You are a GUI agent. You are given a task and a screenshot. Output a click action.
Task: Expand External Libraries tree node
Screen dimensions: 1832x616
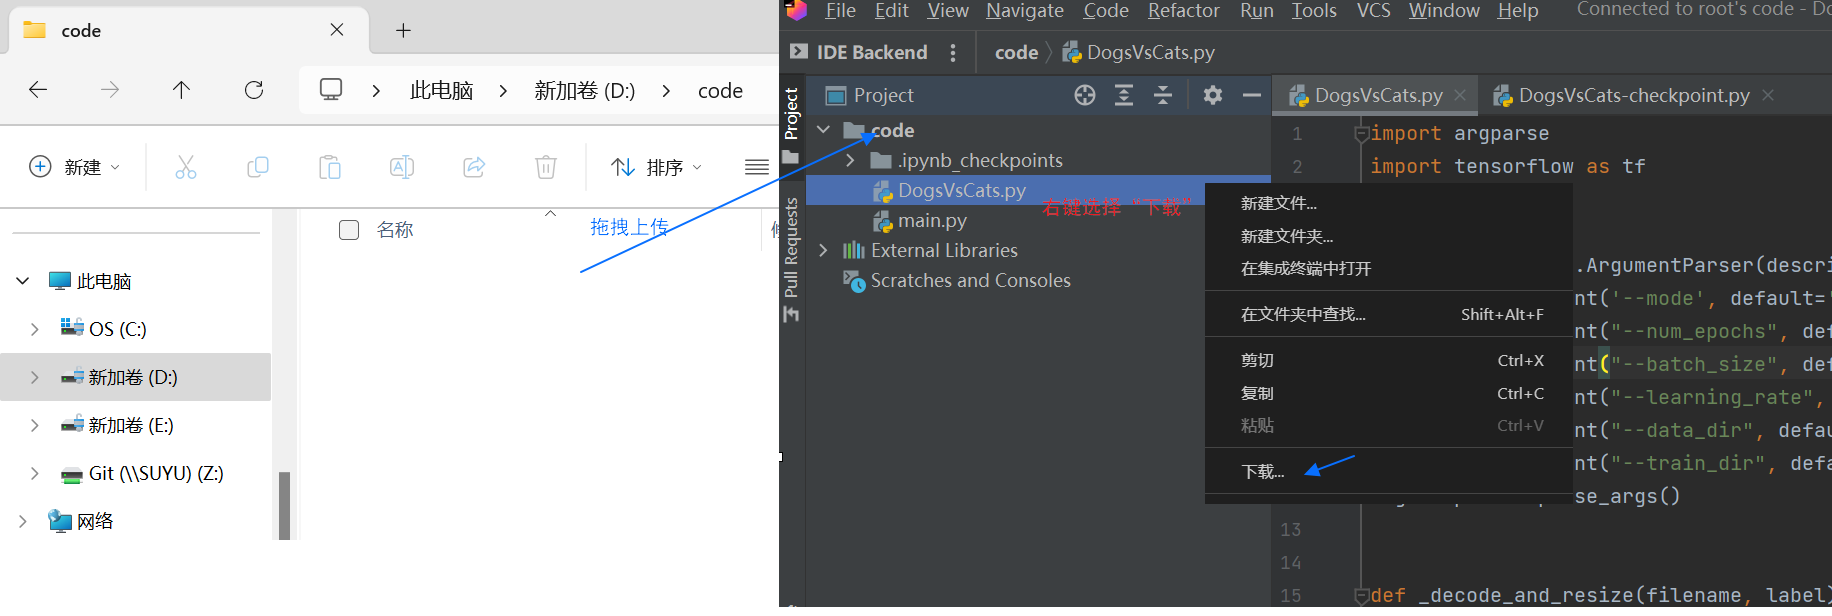(x=823, y=250)
